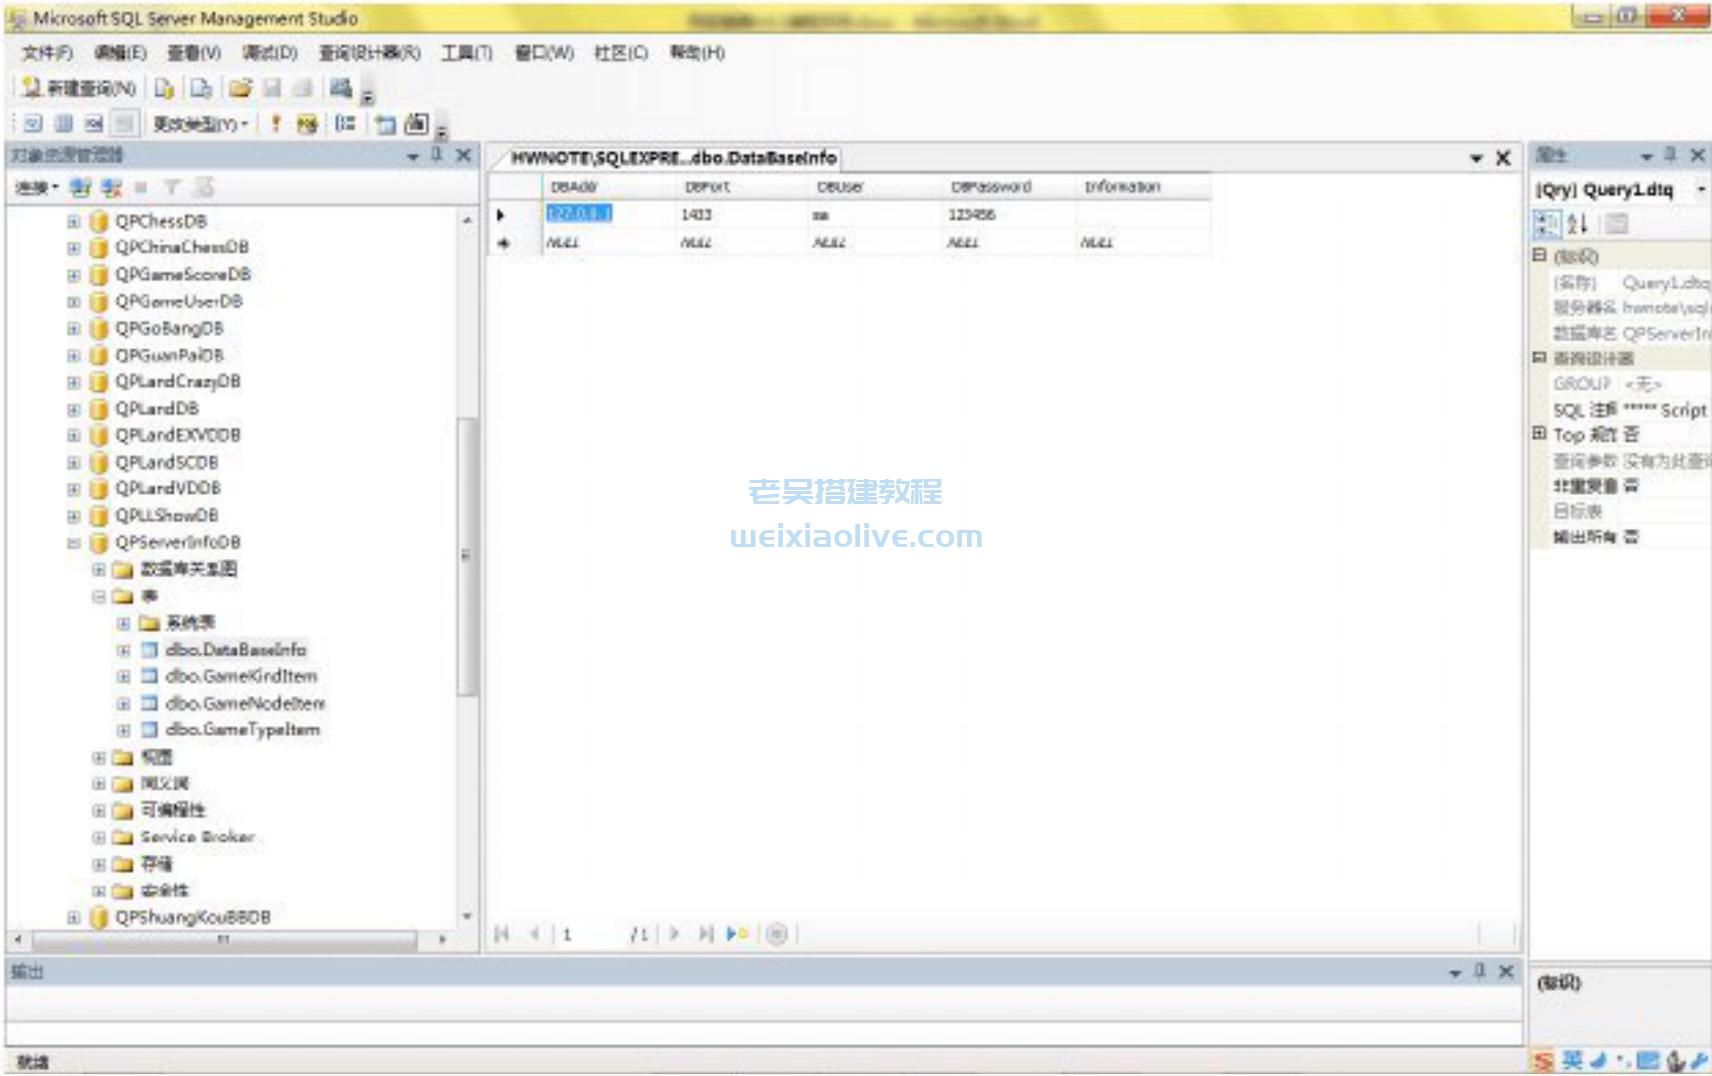1712x1076 pixels.
Task: Sort properties alphabetically in Properties panel
Action: 1577,224
